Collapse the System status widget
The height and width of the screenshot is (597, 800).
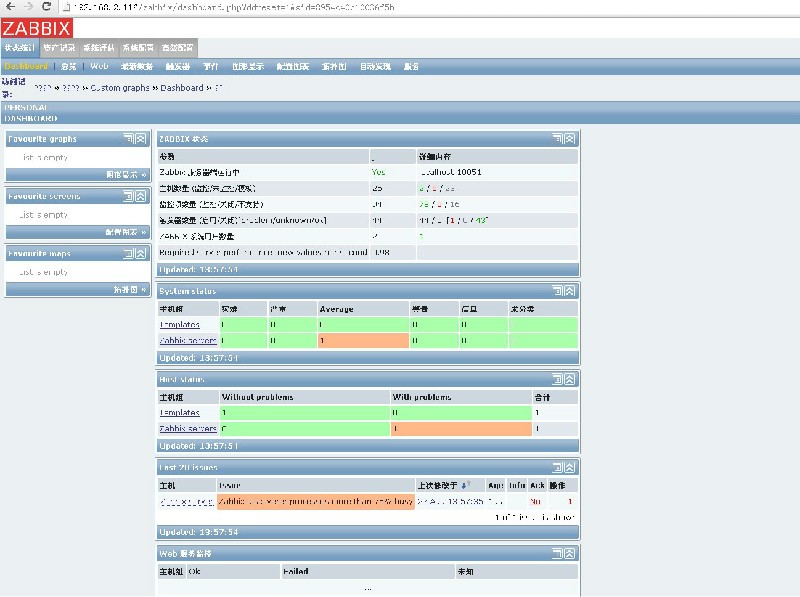point(569,291)
